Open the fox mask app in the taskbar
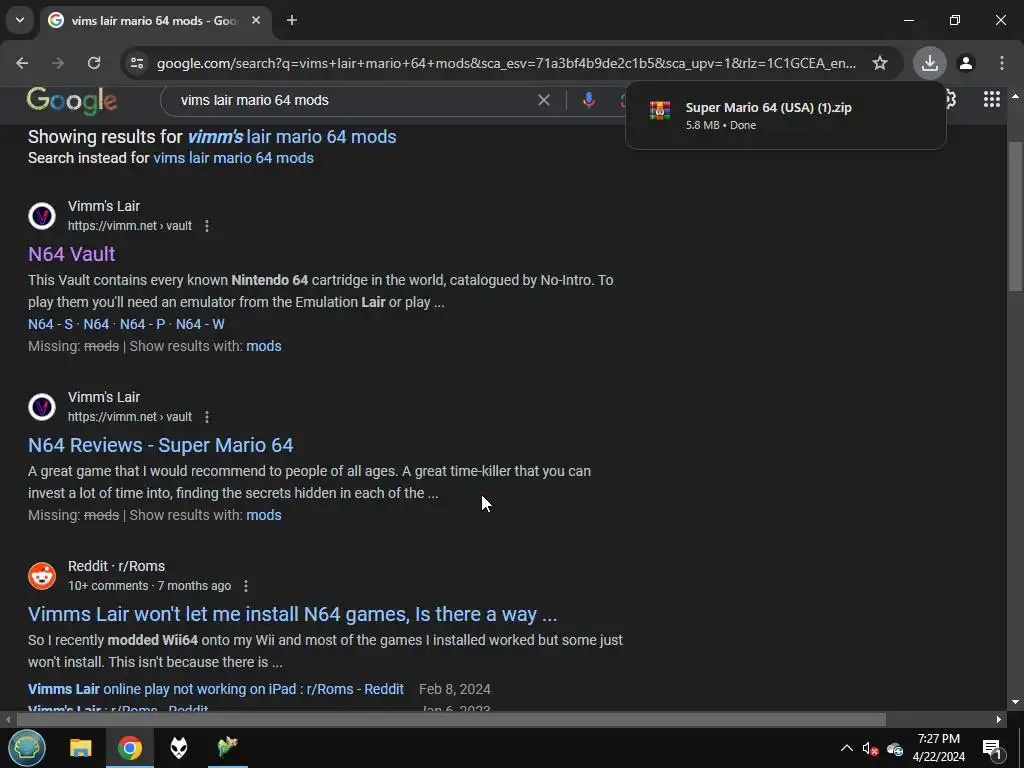The image size is (1024, 768). click(x=178, y=748)
